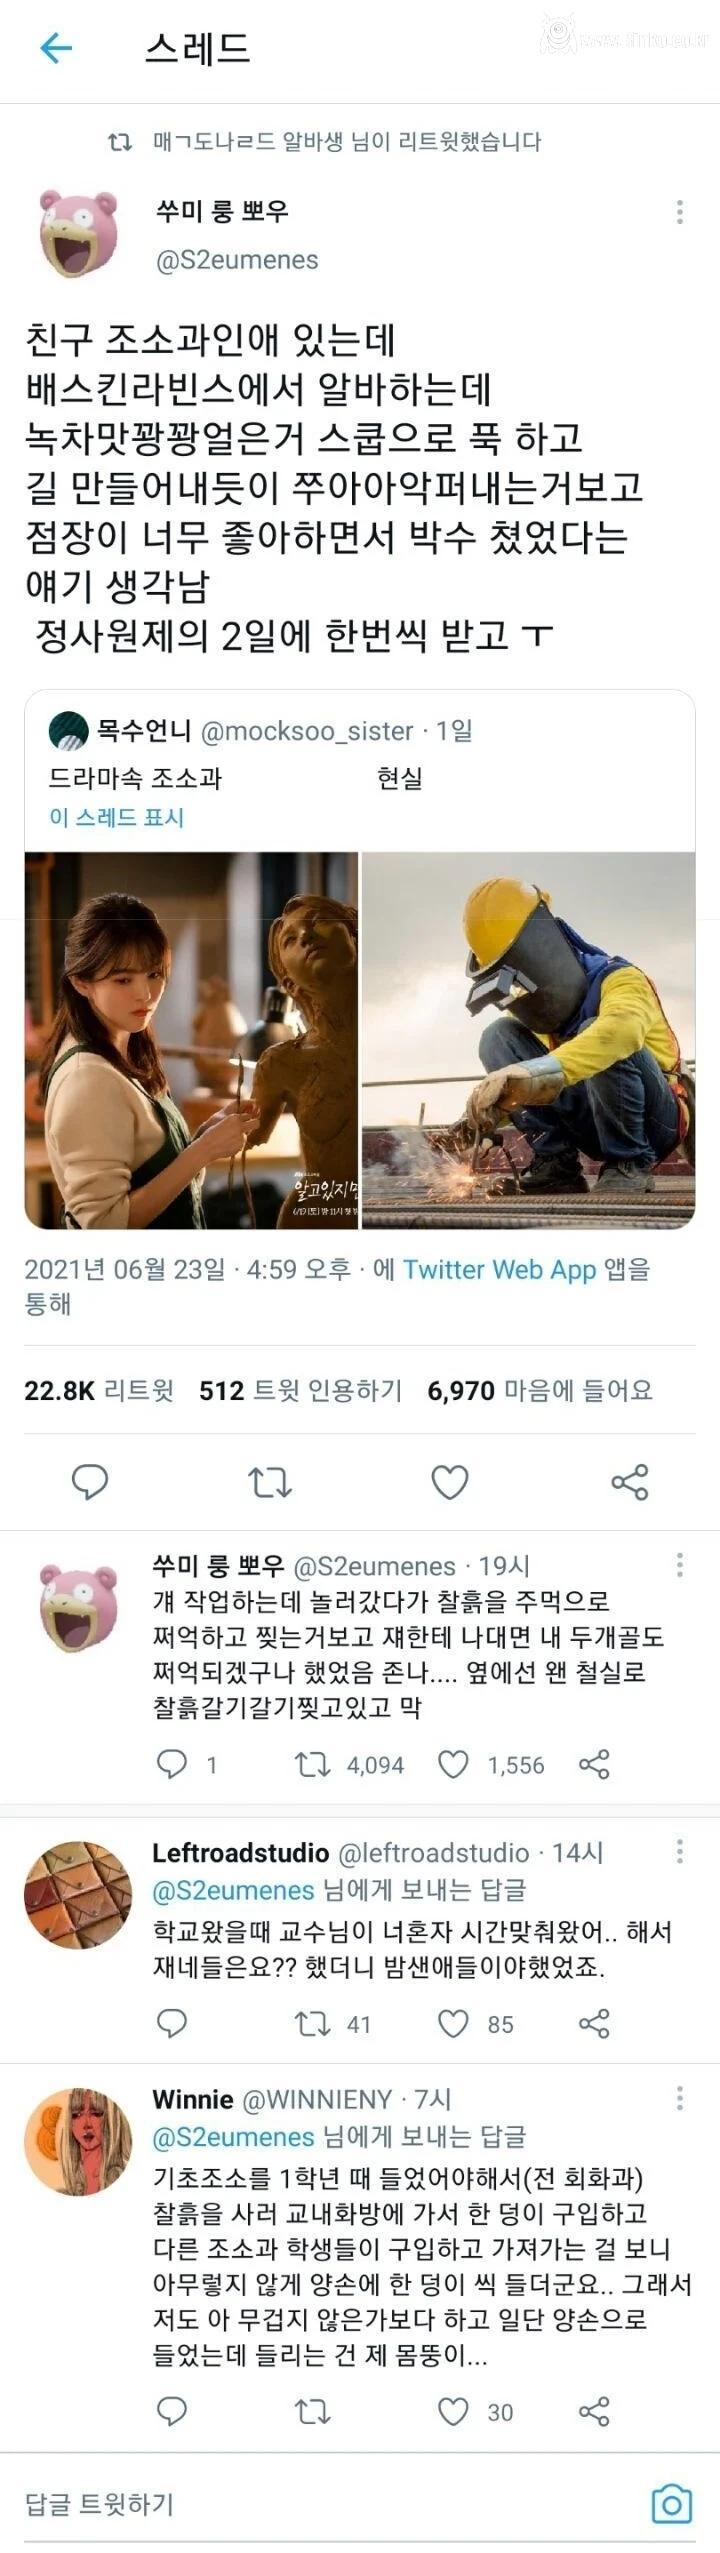Share Winnie's reply
Screen dimensions: 720x2553
594,2411
